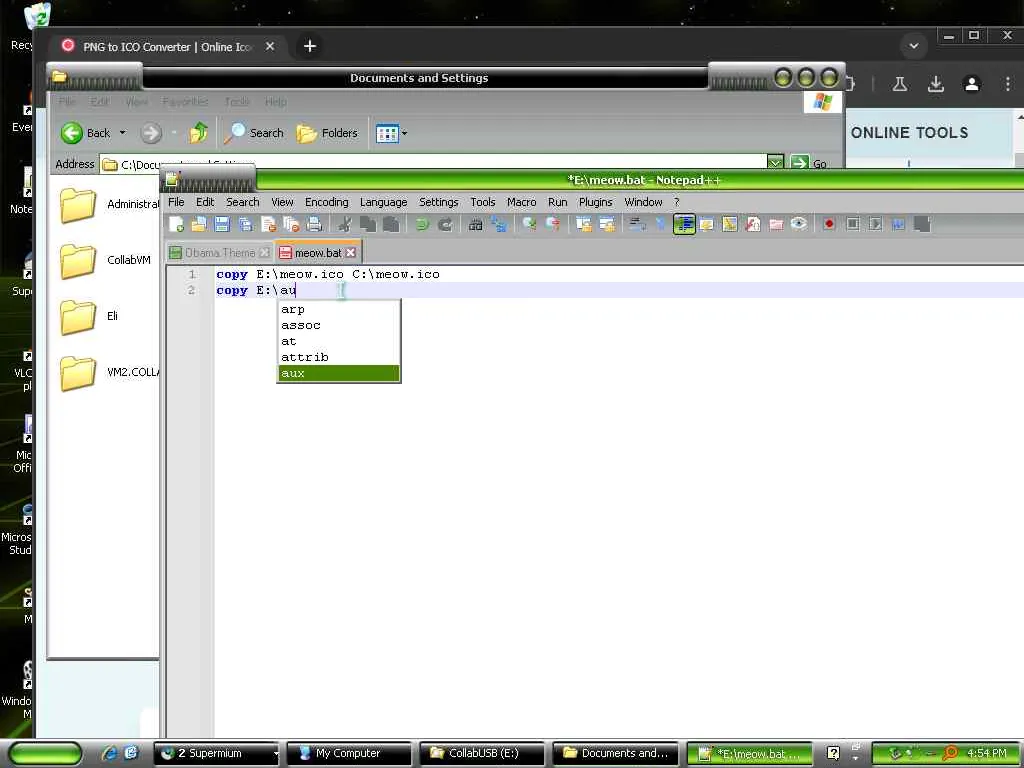1024x768 pixels.
Task: Toggle the Function List panel icon
Action: click(x=753, y=225)
